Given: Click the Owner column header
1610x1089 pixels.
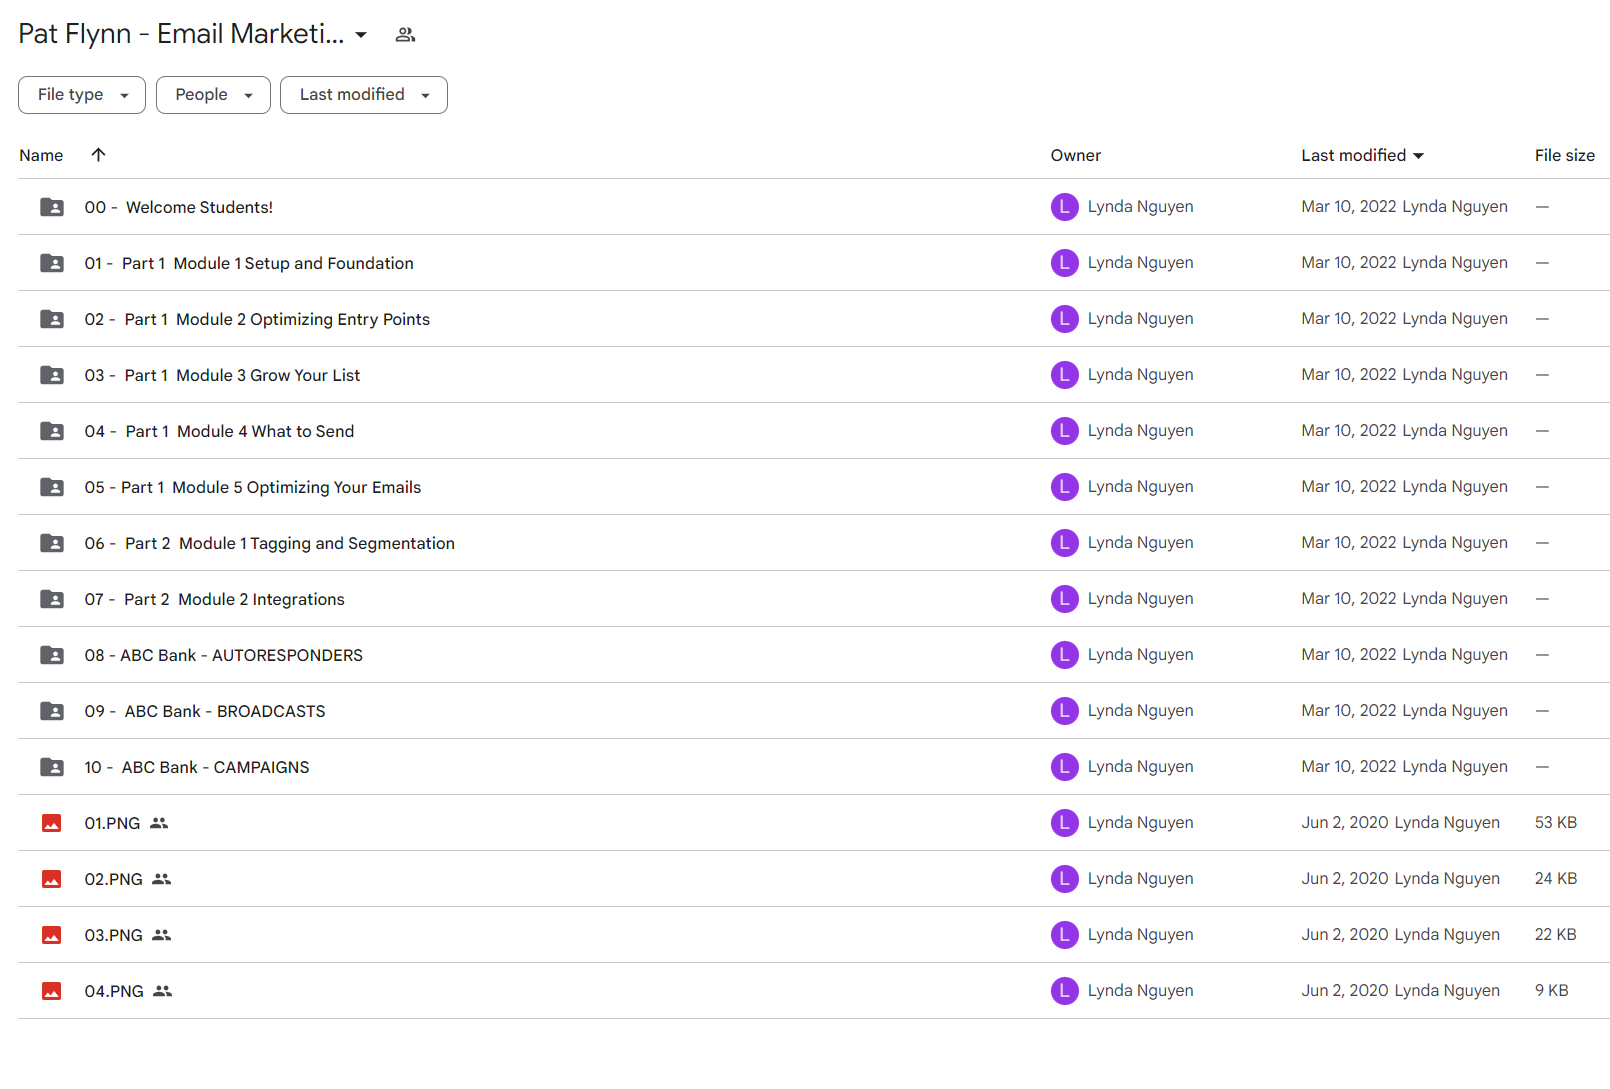Looking at the screenshot, I should (1075, 155).
